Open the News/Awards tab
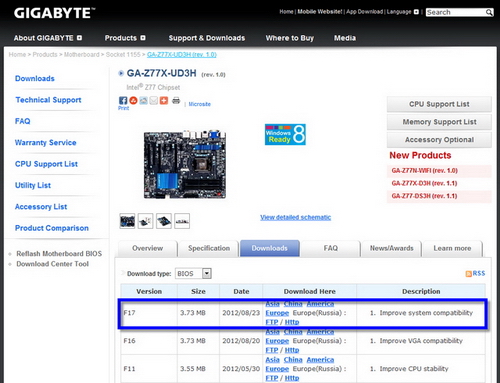 tap(392, 248)
